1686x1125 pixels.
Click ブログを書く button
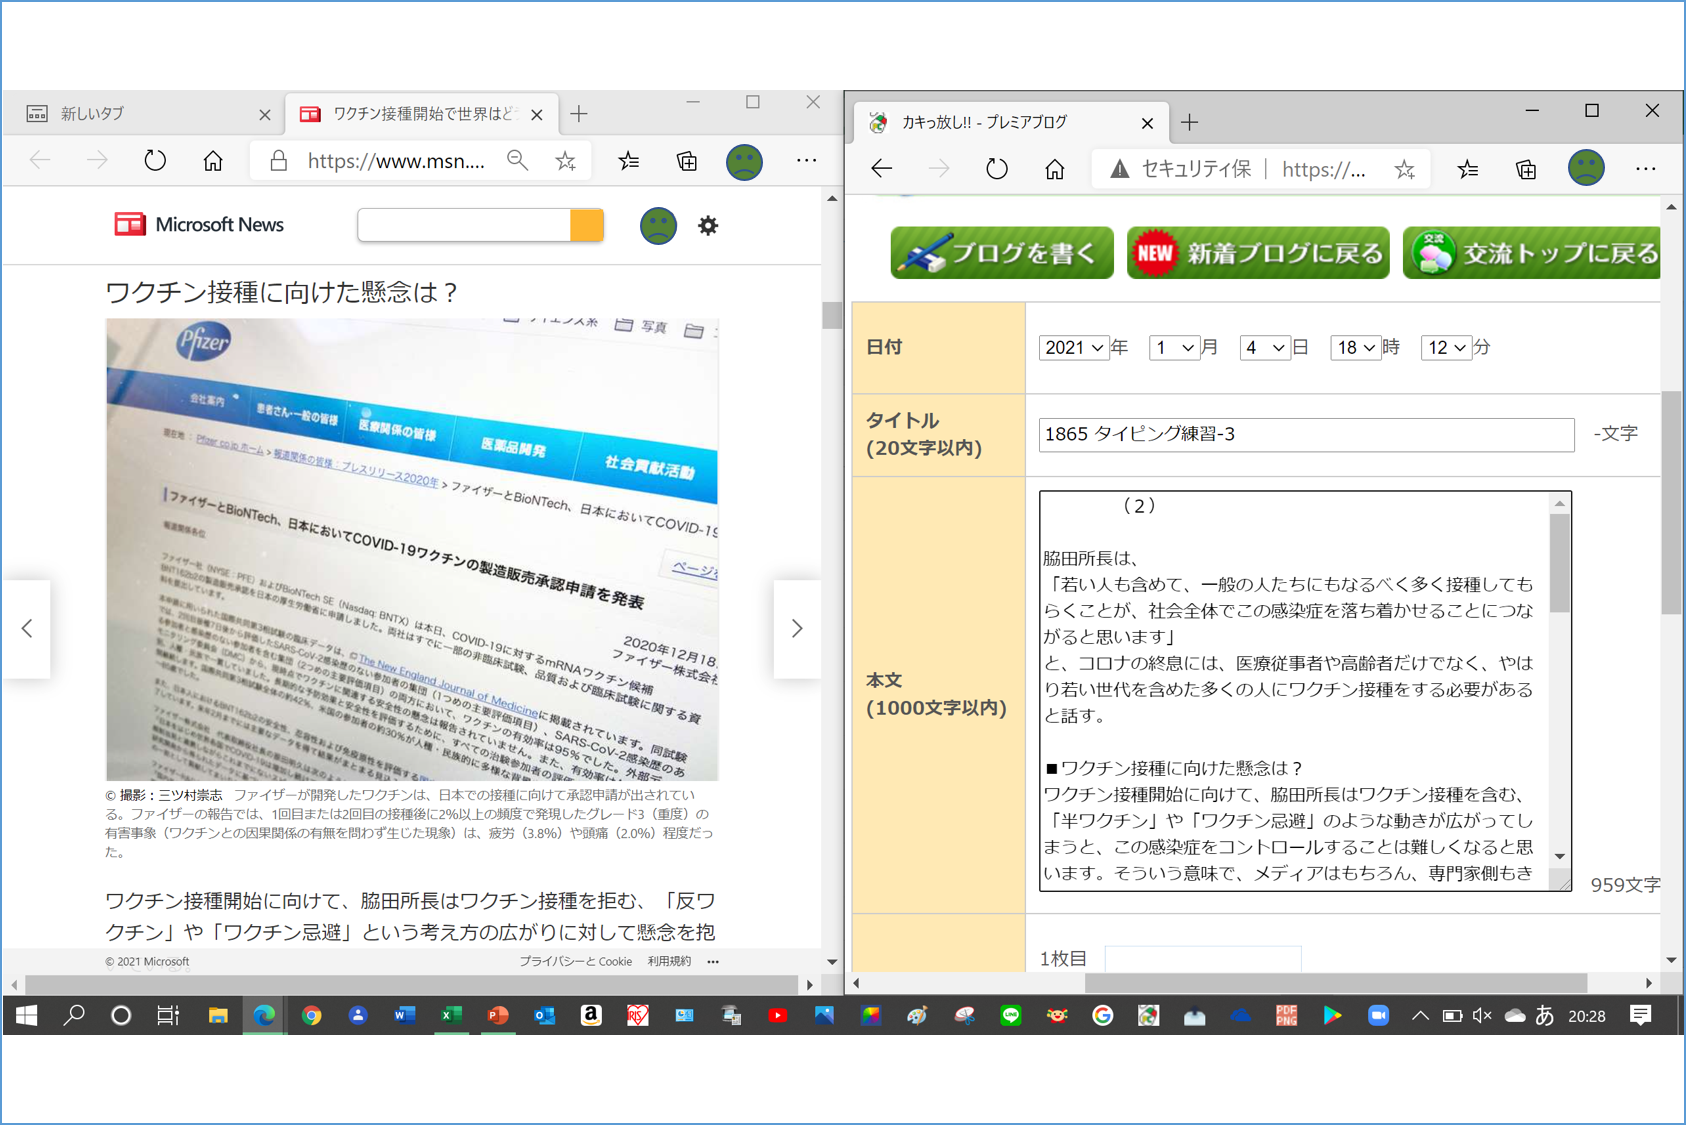click(x=1002, y=253)
